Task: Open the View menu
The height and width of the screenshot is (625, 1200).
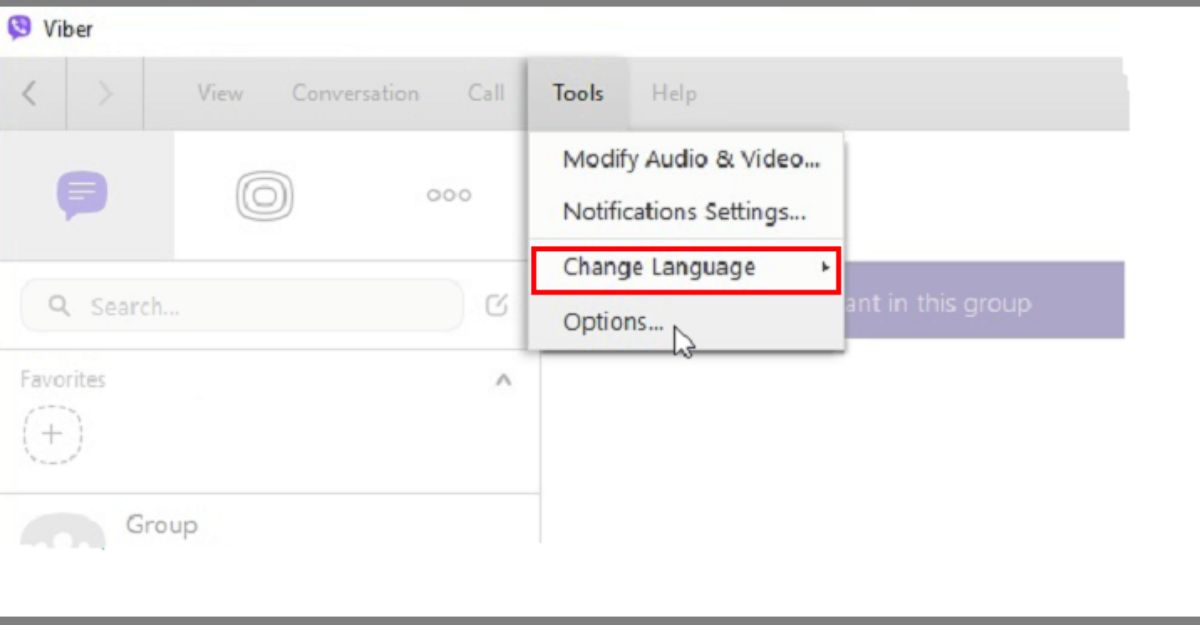Action: [x=220, y=93]
